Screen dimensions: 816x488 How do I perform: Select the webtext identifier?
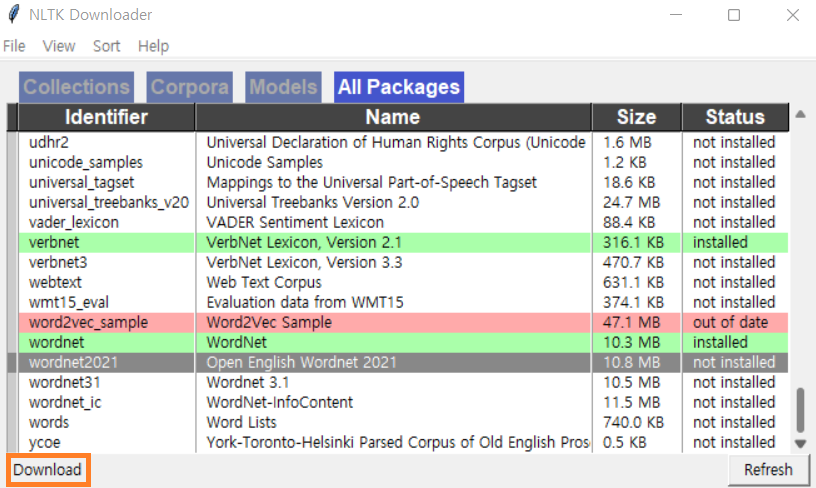point(55,282)
